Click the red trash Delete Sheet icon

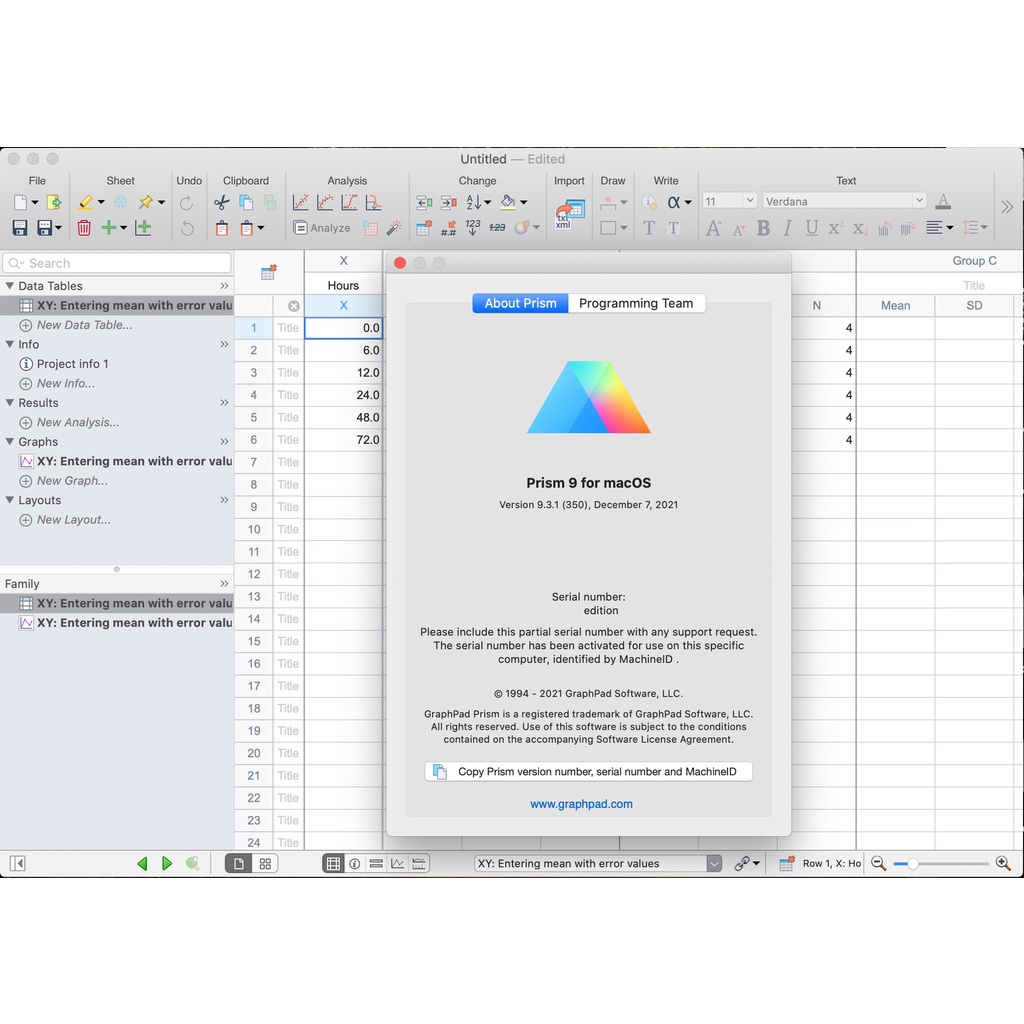[x=84, y=228]
